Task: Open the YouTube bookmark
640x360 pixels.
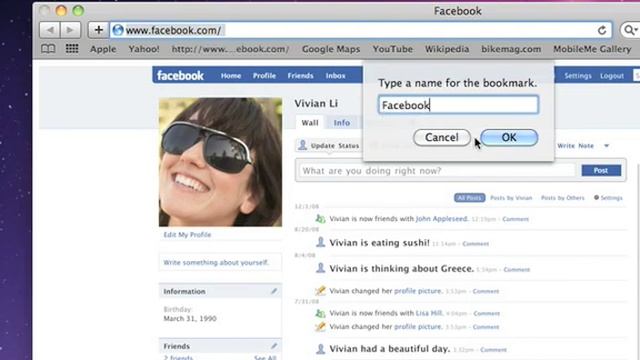Action: (393, 49)
